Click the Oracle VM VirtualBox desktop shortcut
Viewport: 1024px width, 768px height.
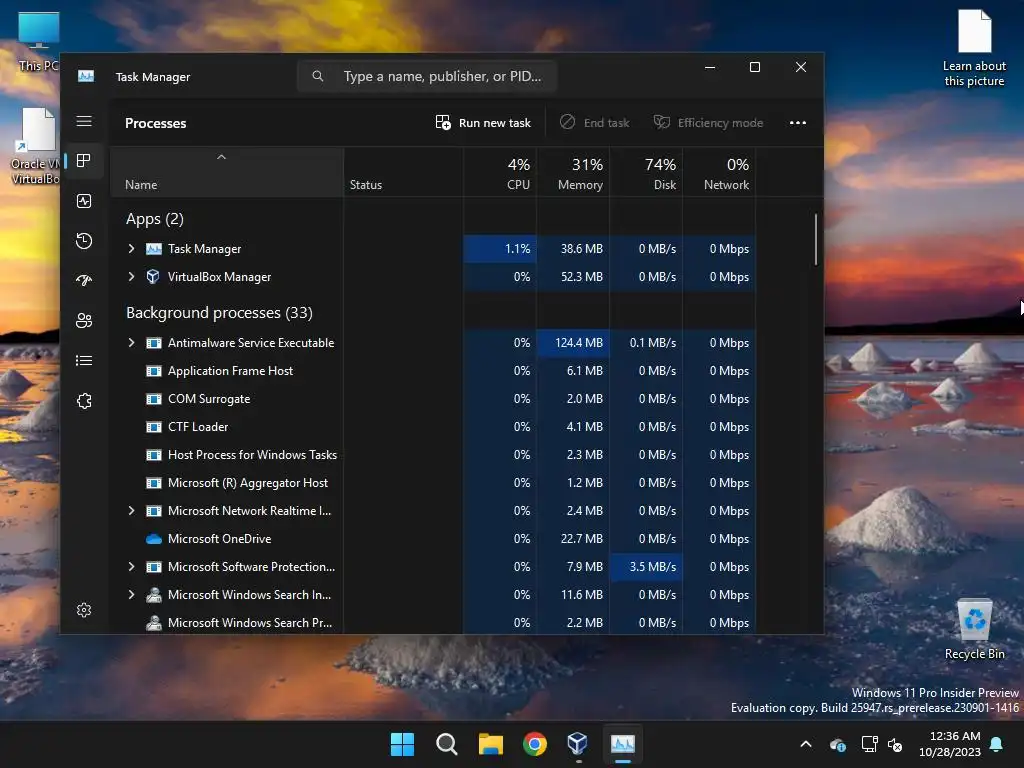(x=35, y=146)
